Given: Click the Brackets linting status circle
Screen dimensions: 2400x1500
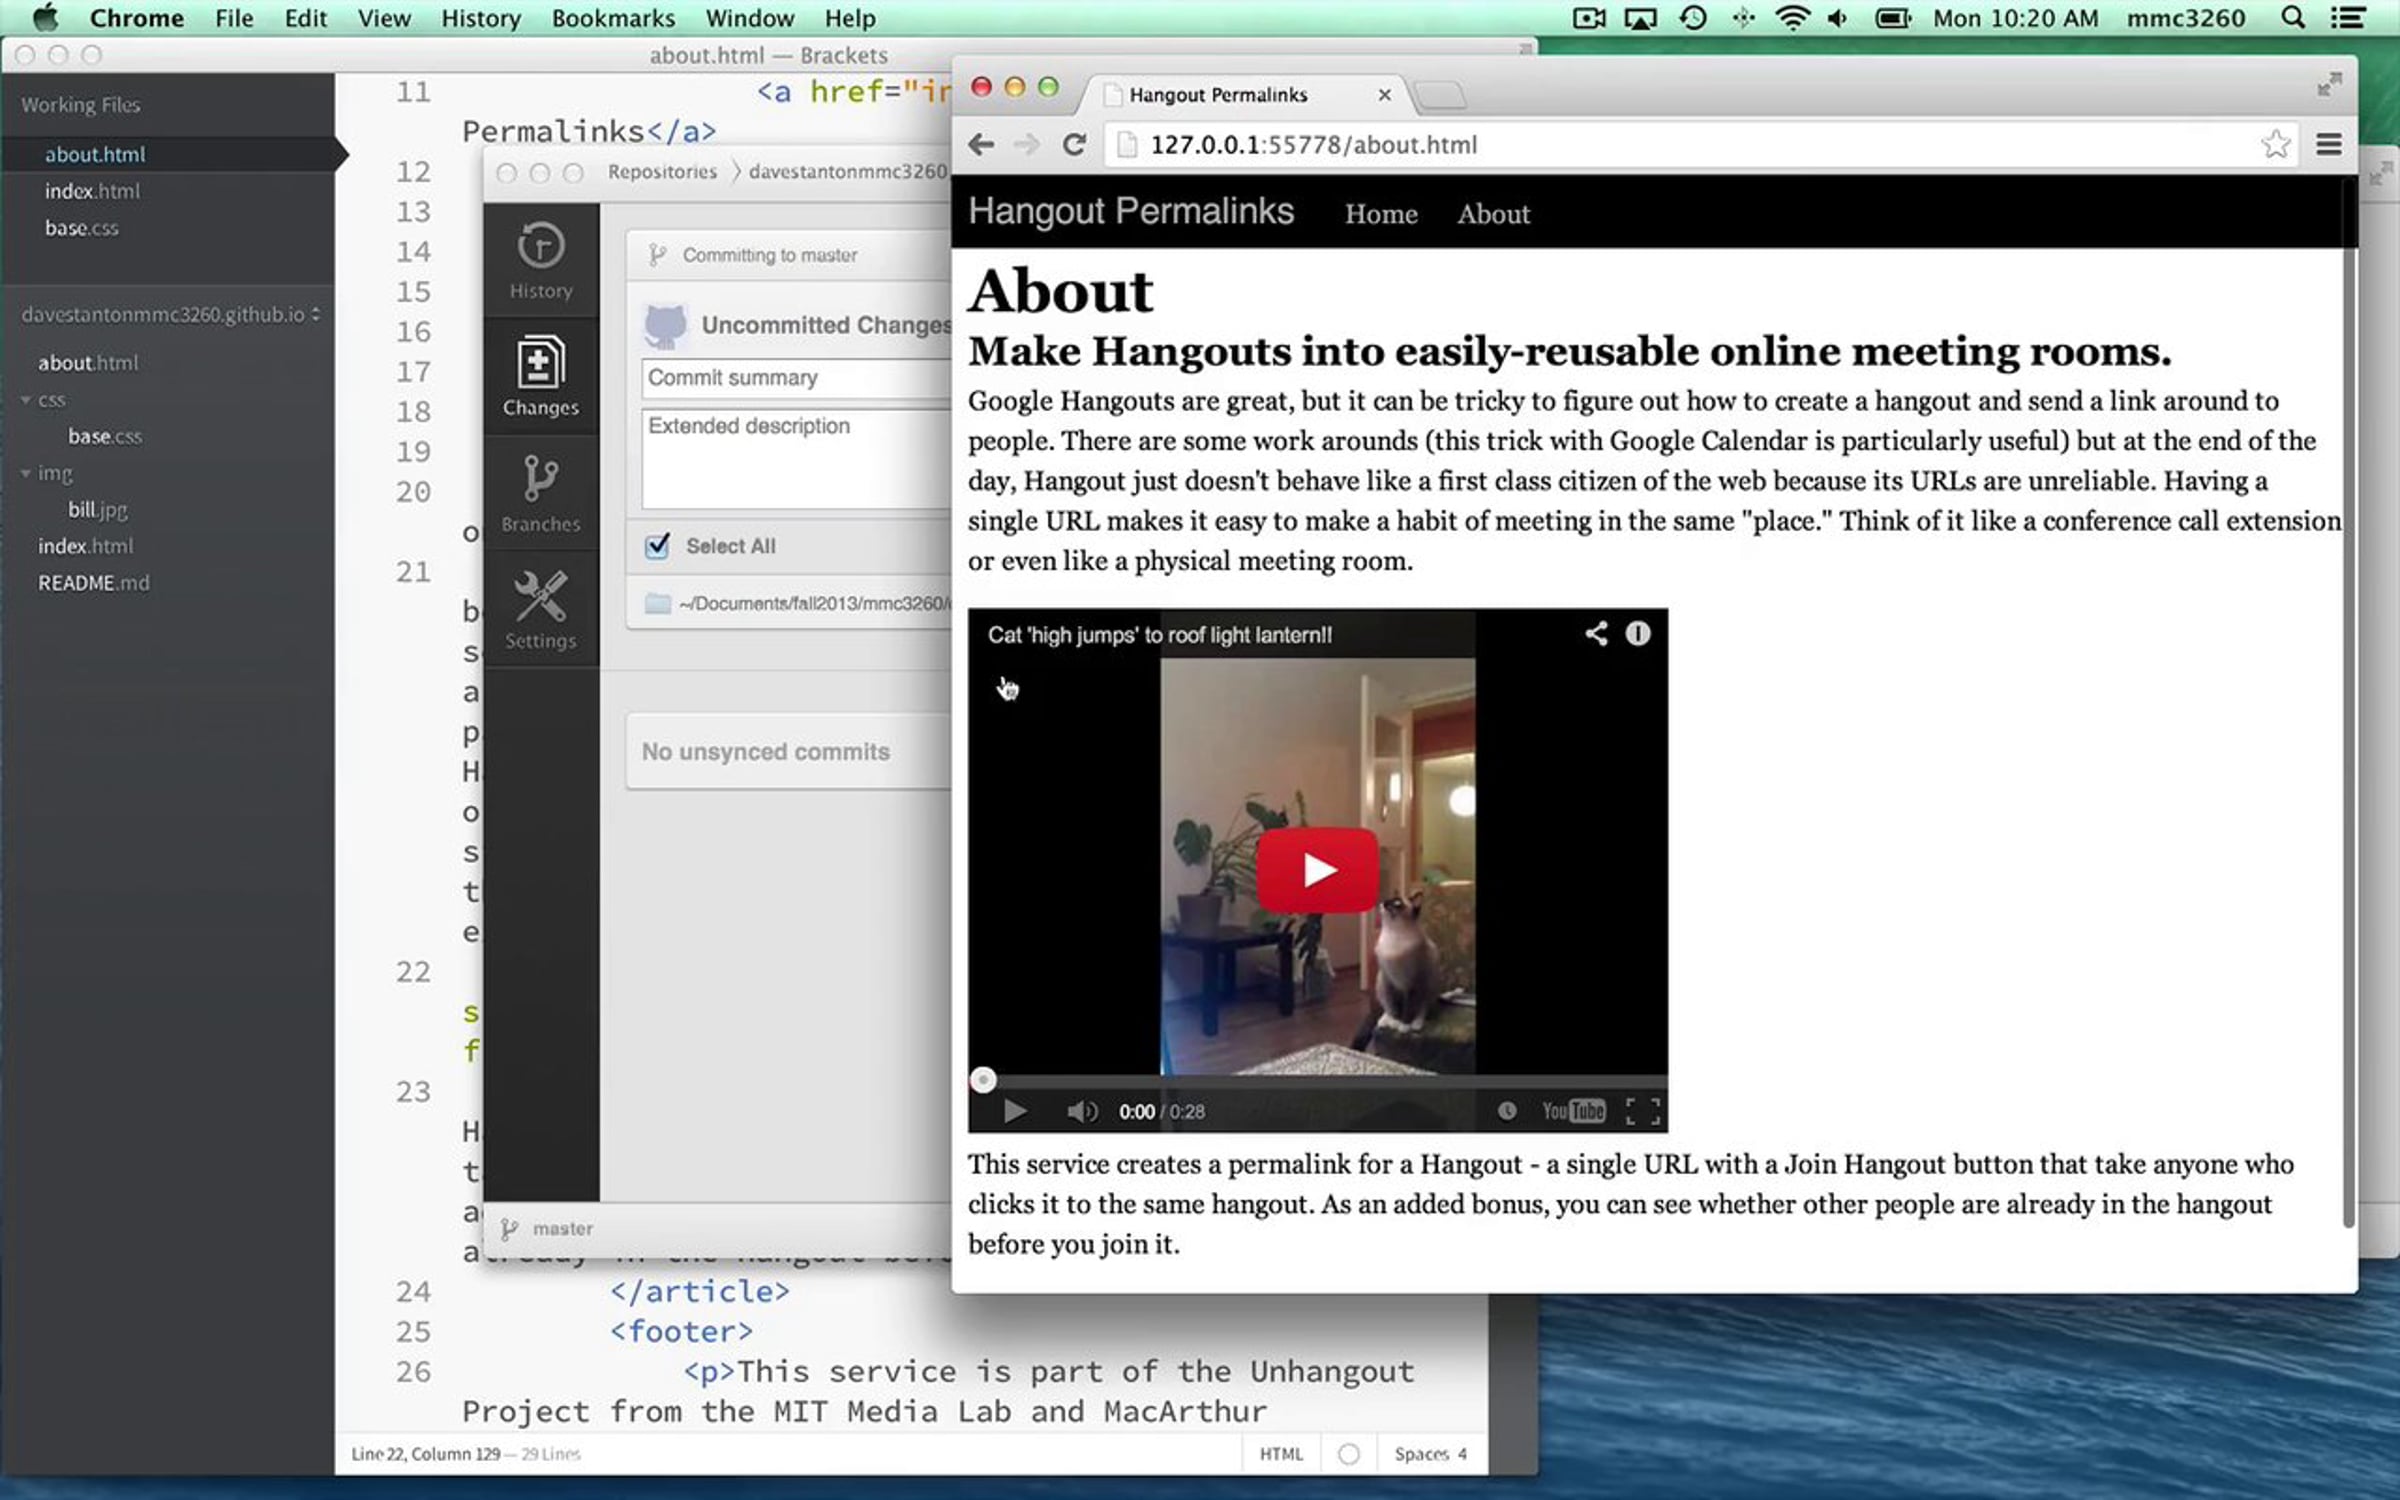Looking at the screenshot, I should 1348,1454.
